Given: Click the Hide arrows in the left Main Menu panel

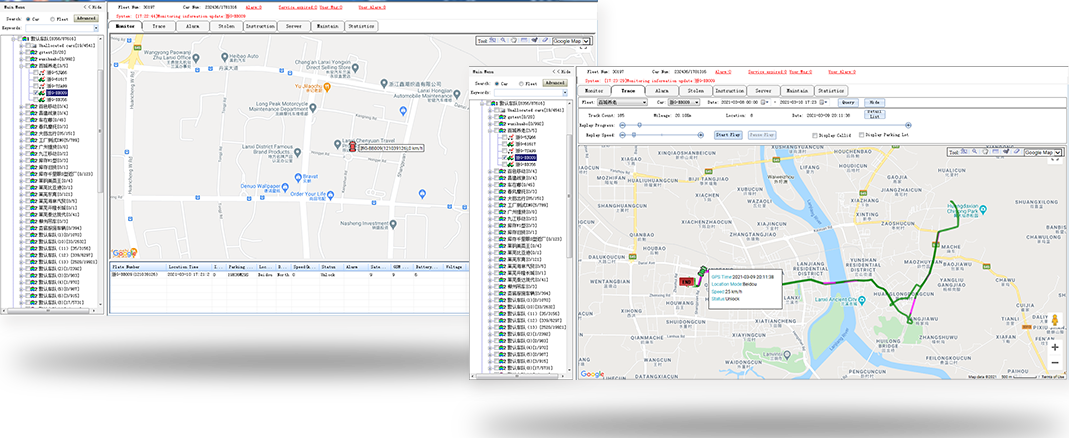Looking at the screenshot, I should tap(84, 8).
